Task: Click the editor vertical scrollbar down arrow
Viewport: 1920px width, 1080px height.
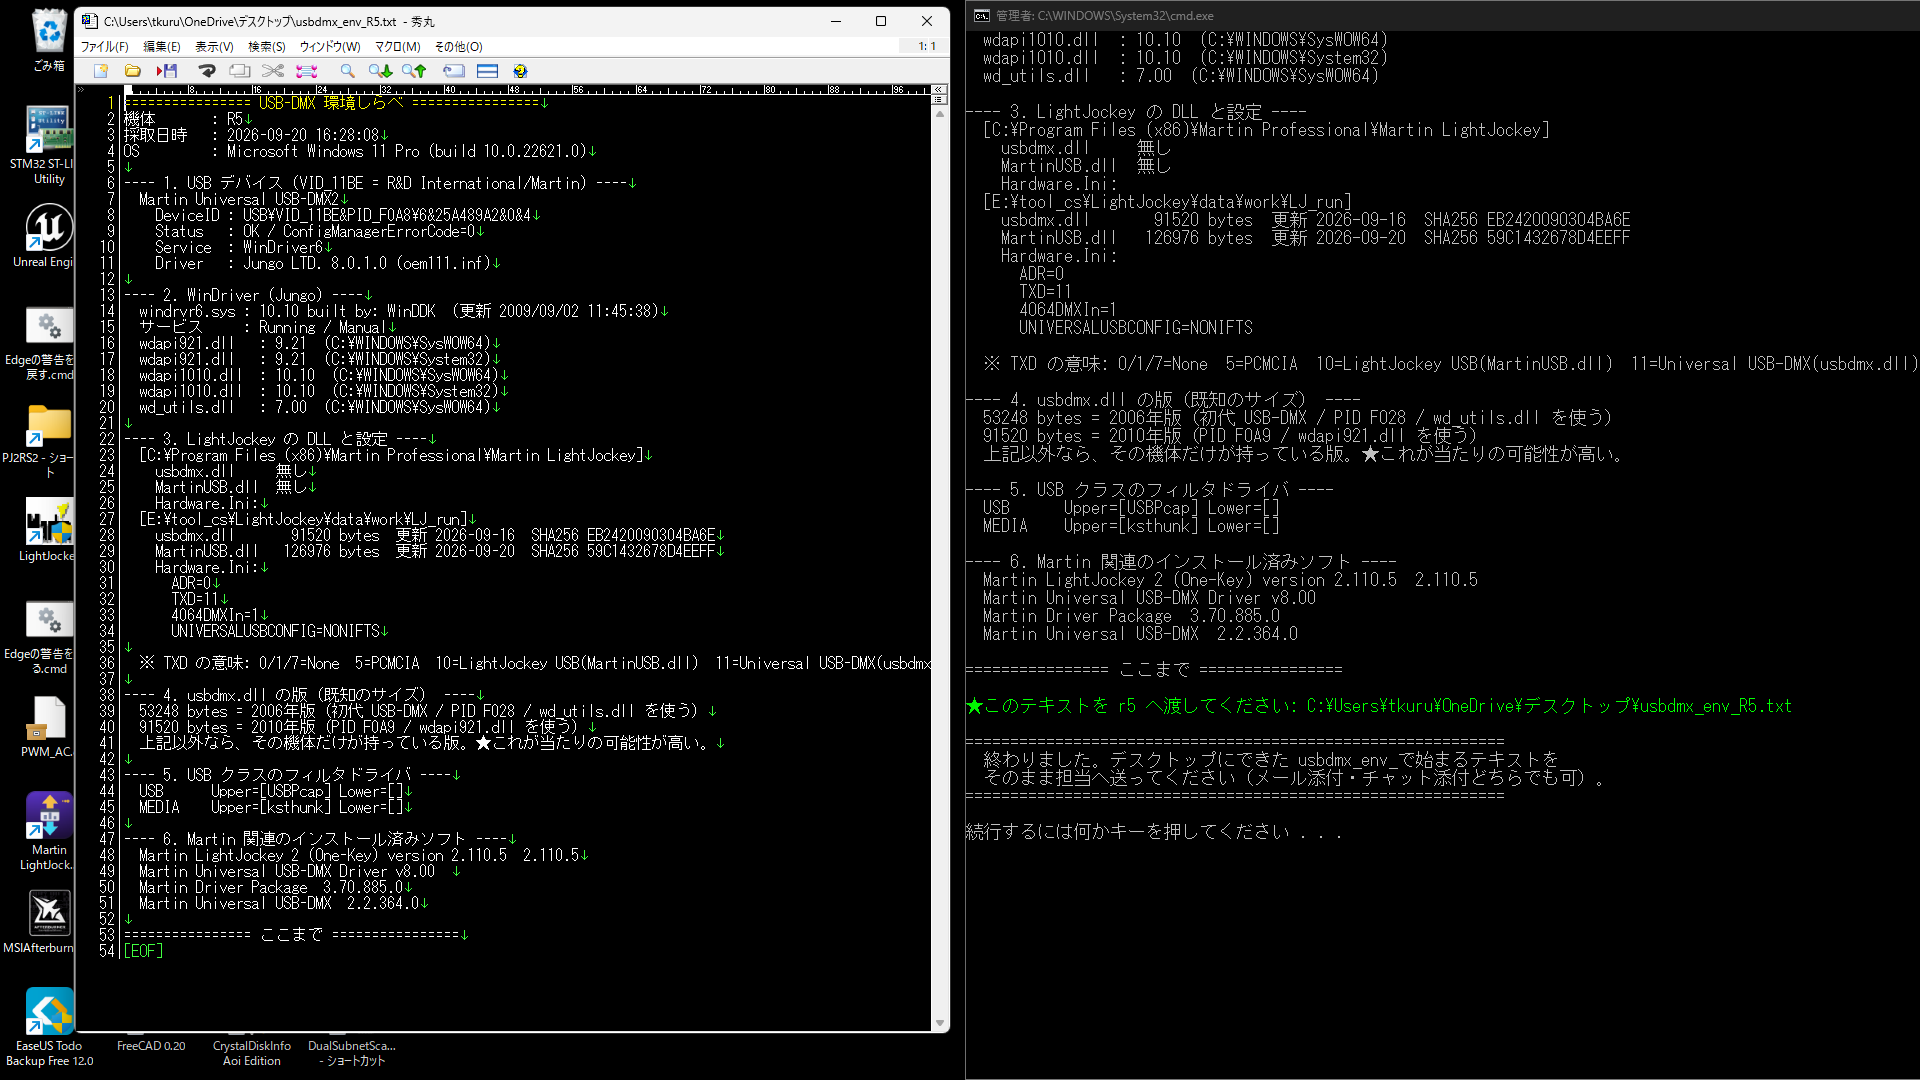Action: 939,1023
